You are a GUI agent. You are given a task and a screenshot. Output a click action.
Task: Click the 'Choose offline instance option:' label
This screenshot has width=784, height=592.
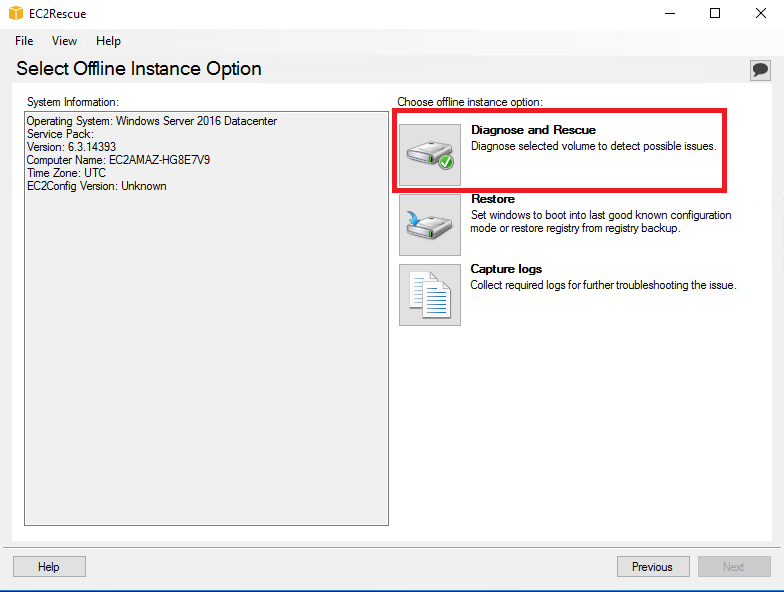pyautogui.click(x=470, y=102)
